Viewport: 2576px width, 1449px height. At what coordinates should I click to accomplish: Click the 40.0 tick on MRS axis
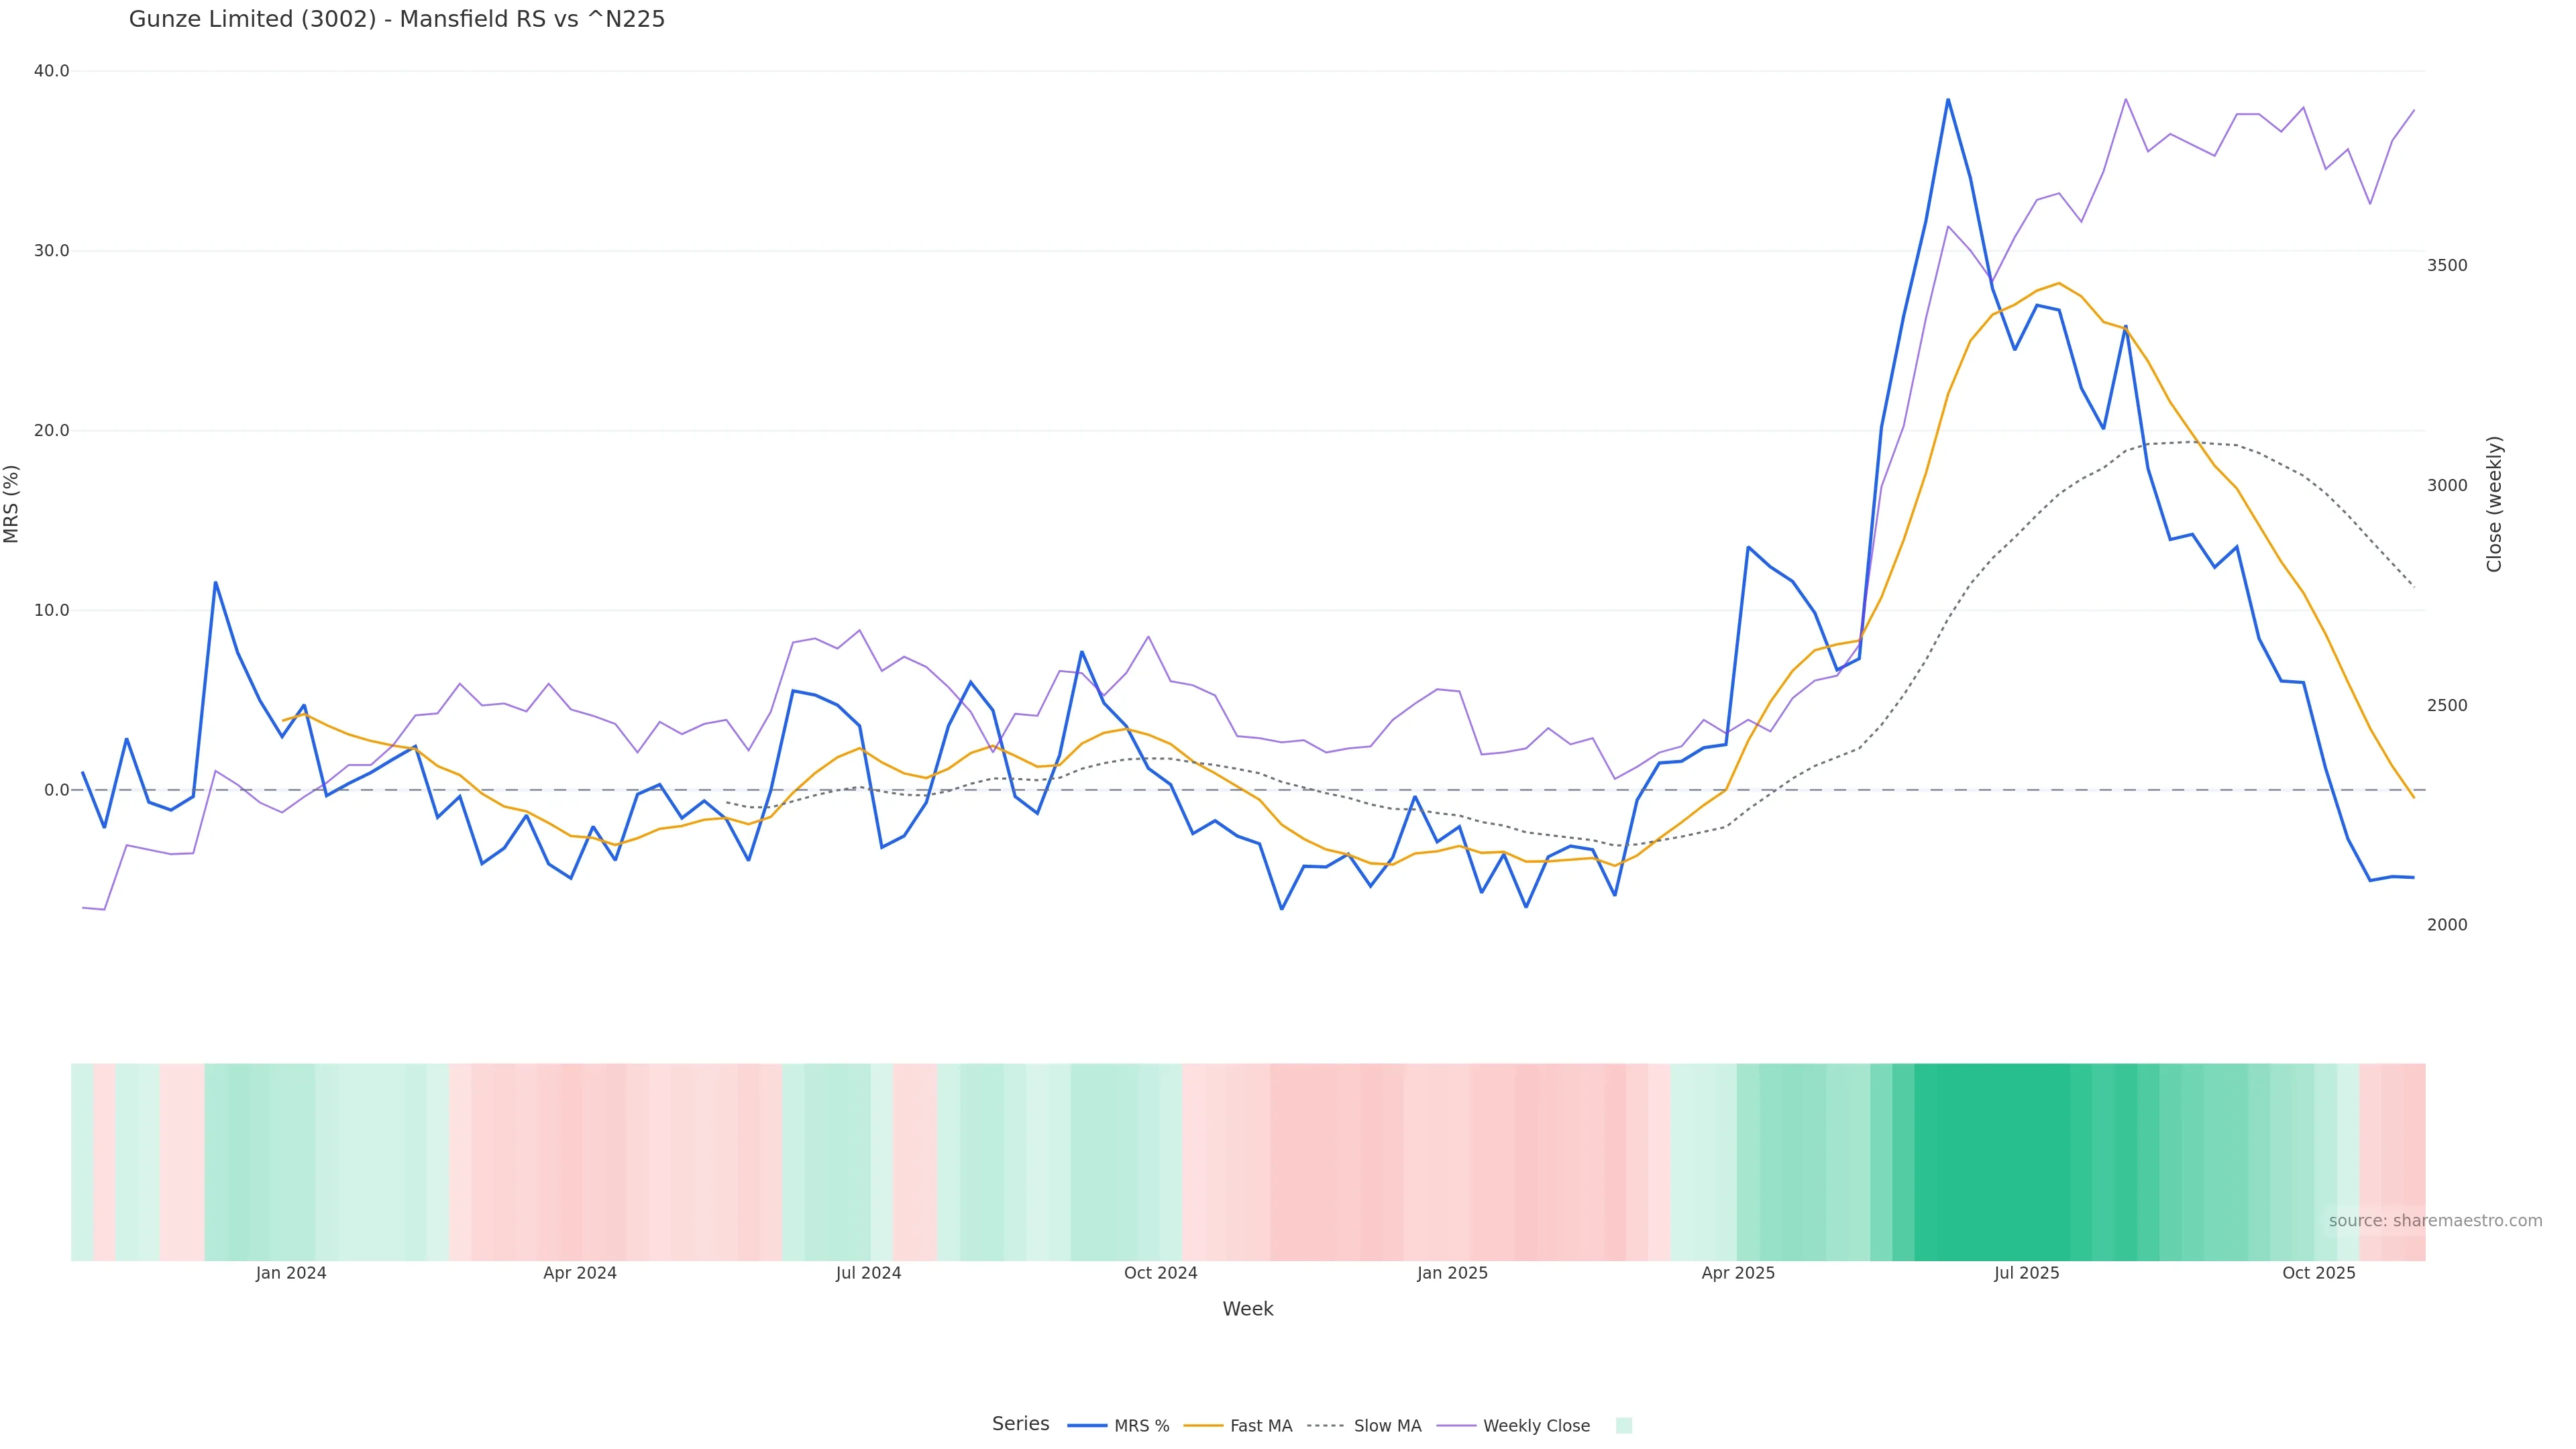tap(51, 71)
